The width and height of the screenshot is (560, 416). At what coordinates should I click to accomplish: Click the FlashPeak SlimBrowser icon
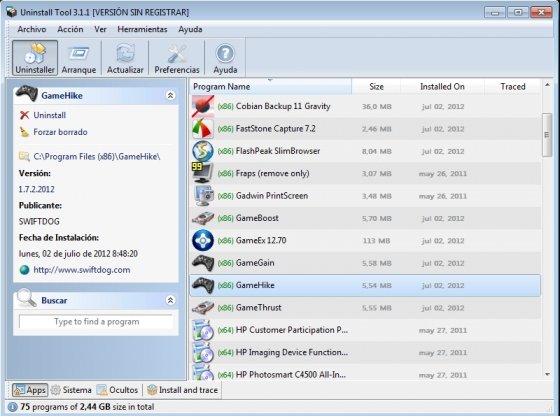(203, 151)
